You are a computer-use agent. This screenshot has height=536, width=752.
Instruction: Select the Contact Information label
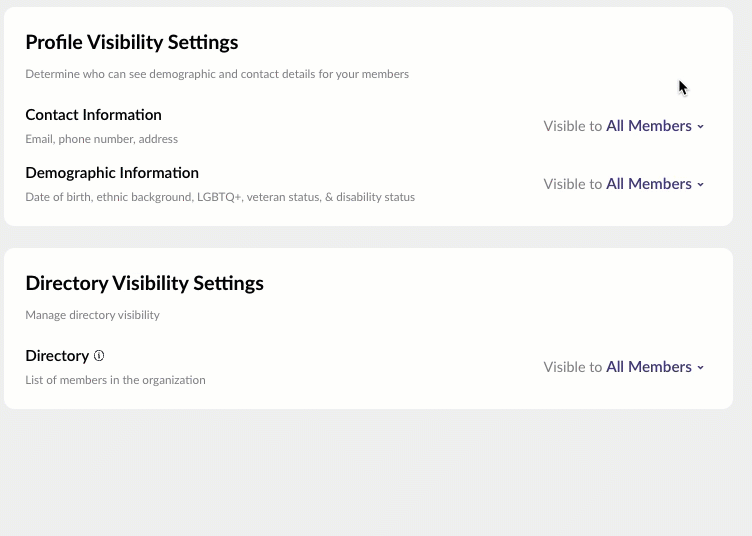coord(93,115)
